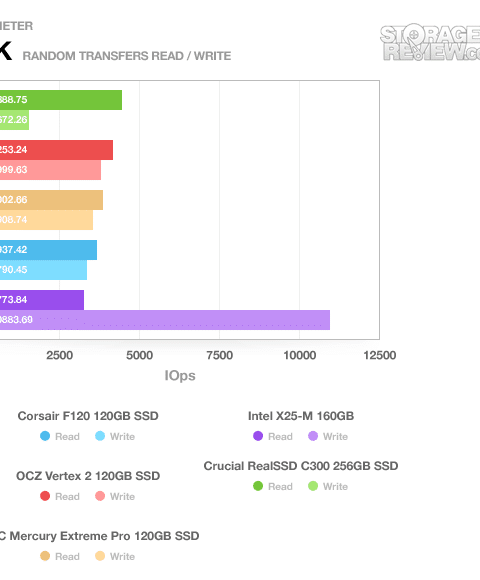
Task: Select the light-green bar labeled 72.26
Action: [x=14, y=120]
